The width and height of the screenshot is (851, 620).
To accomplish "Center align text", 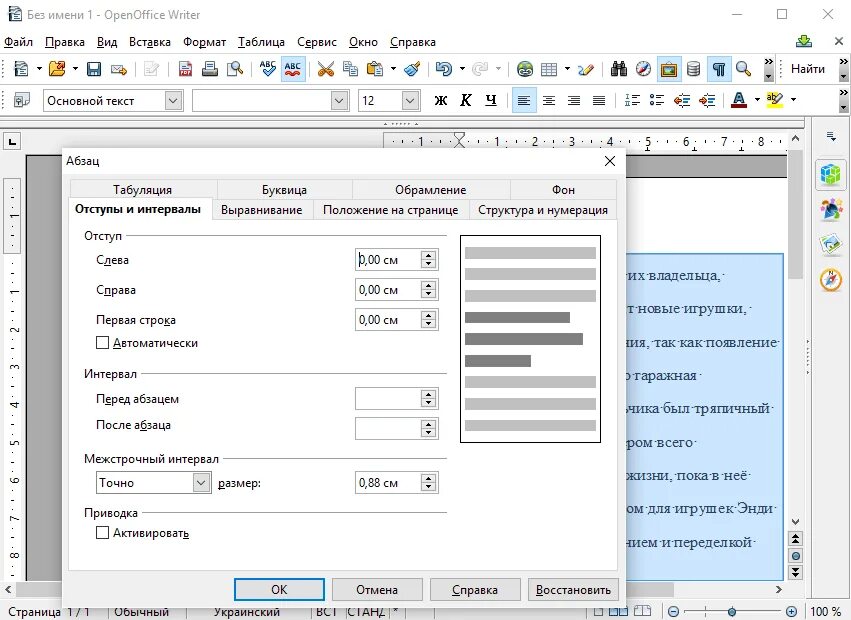I will click(x=549, y=100).
